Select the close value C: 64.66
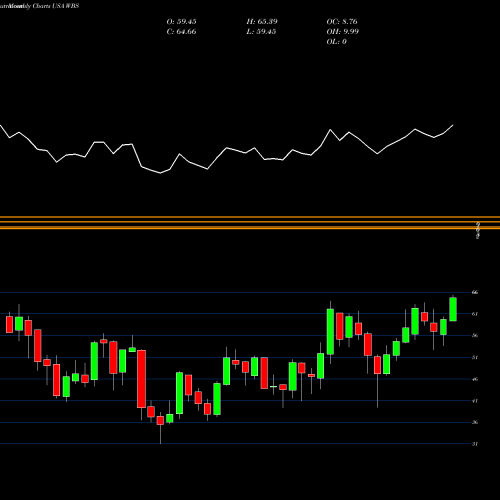Image resolution: width=500 pixels, height=500 pixels. point(181,32)
